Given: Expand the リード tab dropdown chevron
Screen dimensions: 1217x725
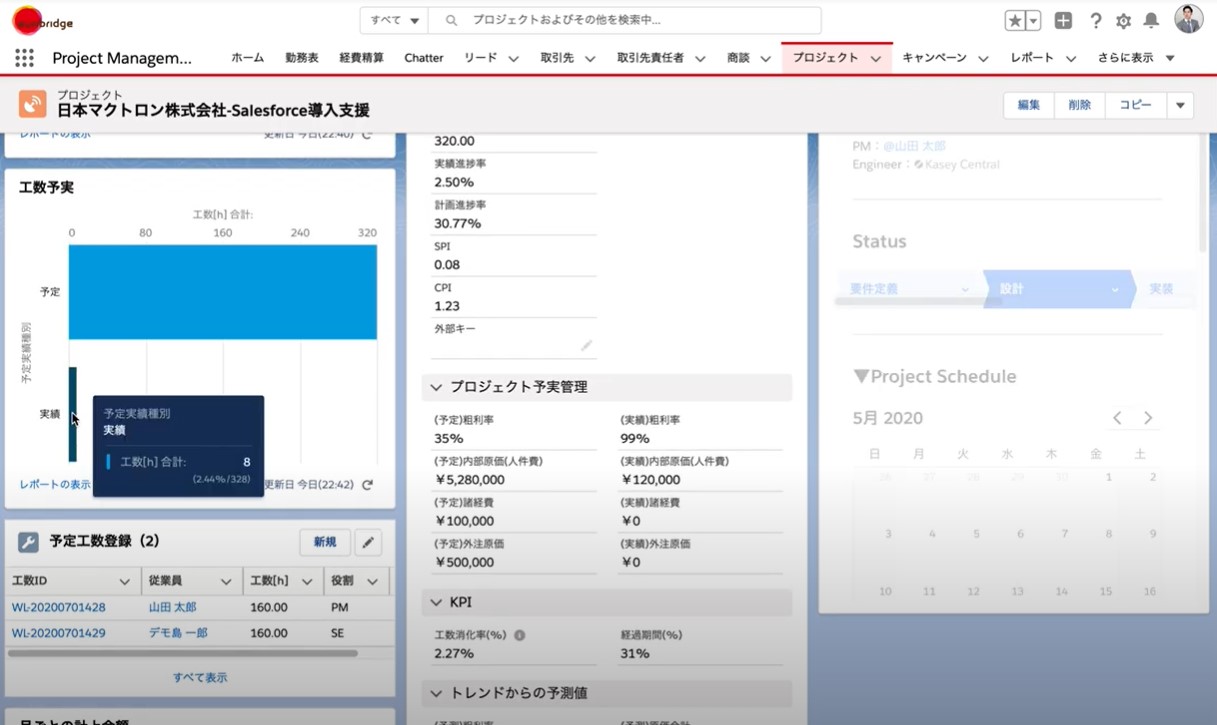Looking at the screenshot, I should (513, 59).
